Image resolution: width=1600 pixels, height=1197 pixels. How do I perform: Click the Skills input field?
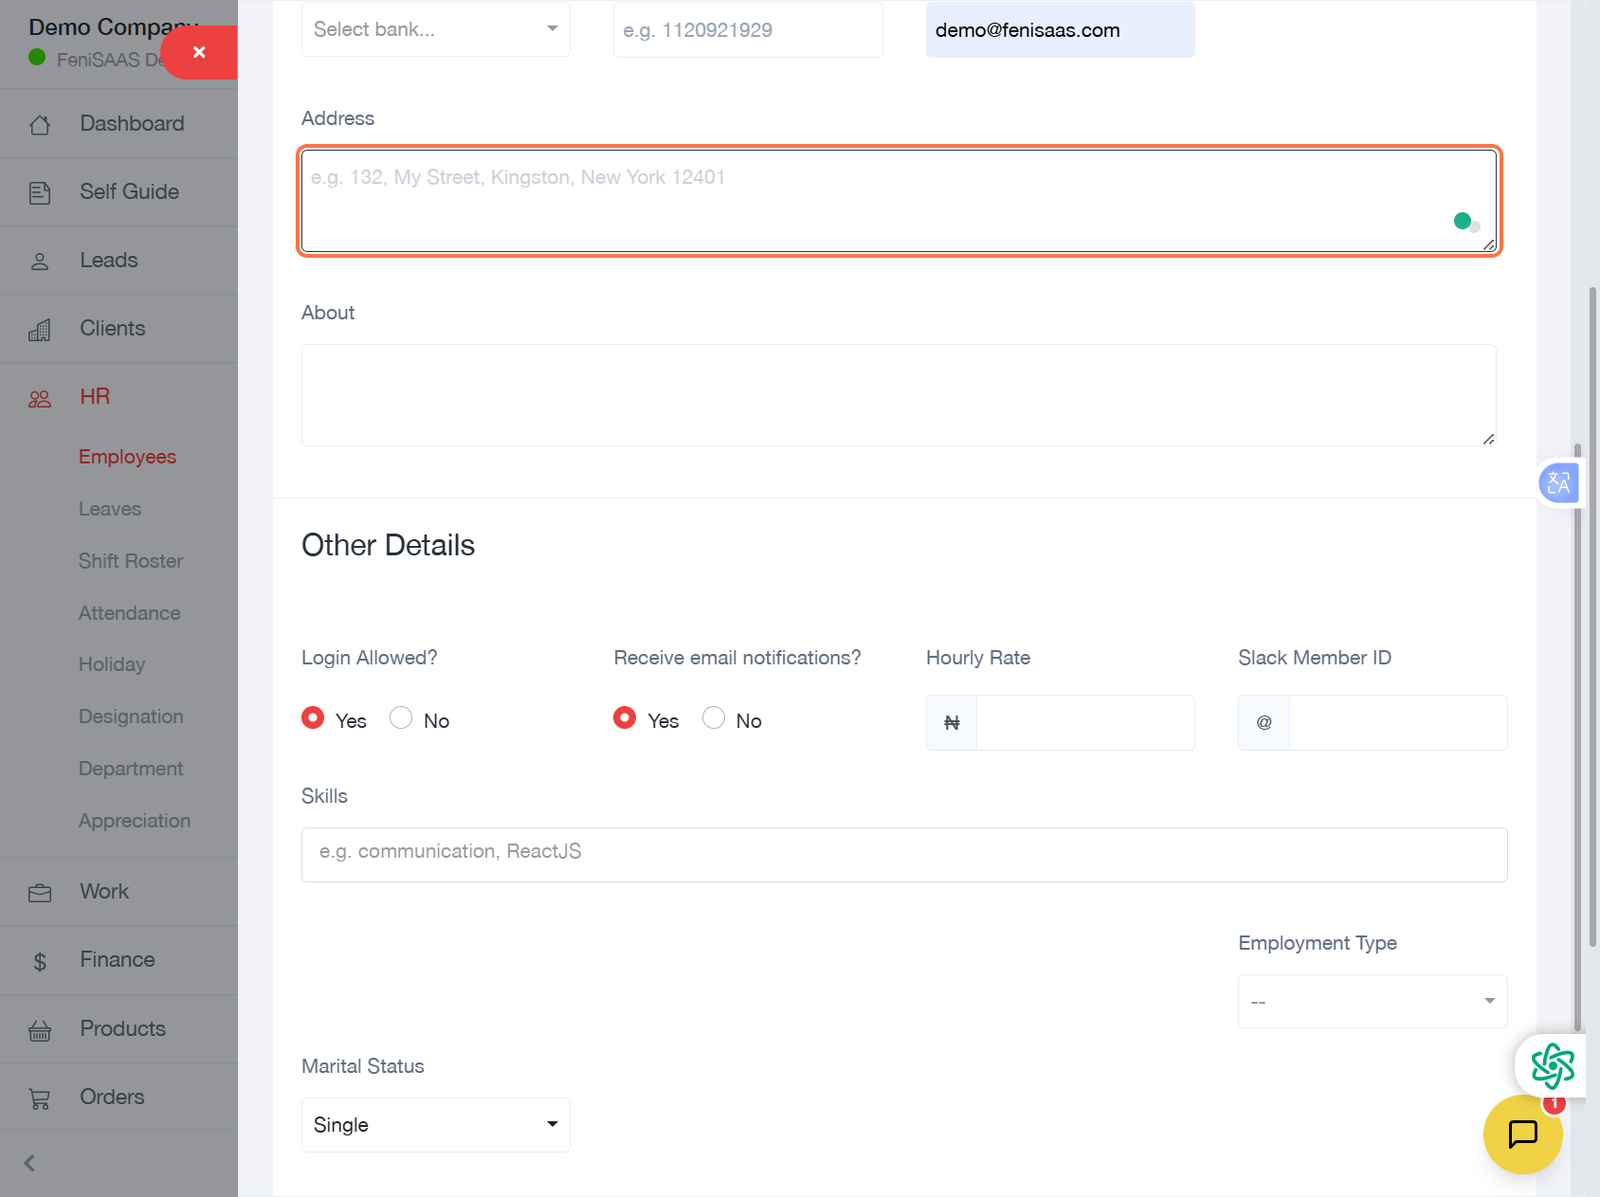903,854
